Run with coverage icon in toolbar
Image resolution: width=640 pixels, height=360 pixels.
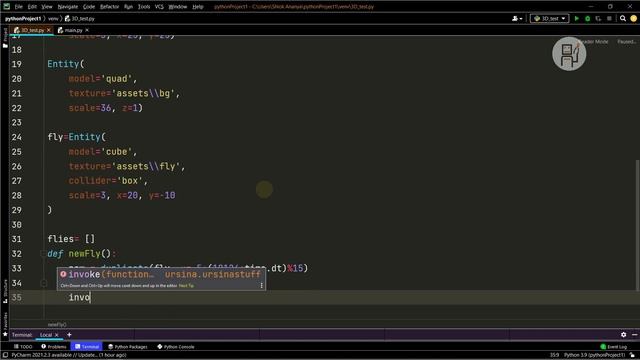[x=598, y=18]
